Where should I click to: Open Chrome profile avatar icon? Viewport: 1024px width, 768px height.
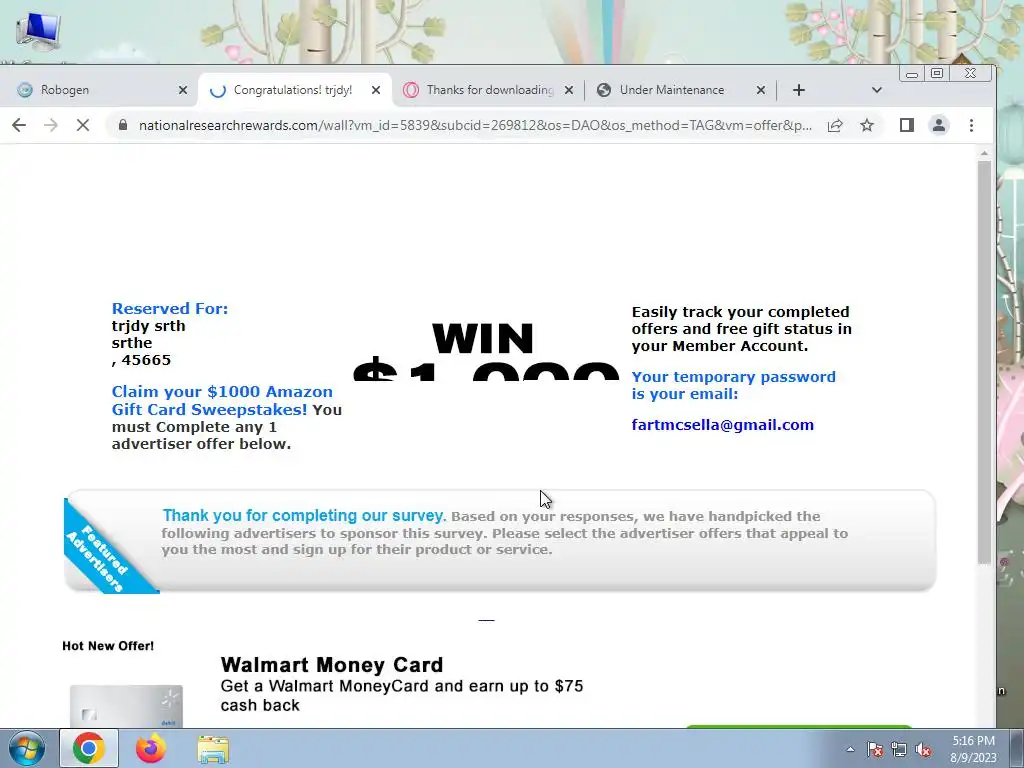coord(938,125)
